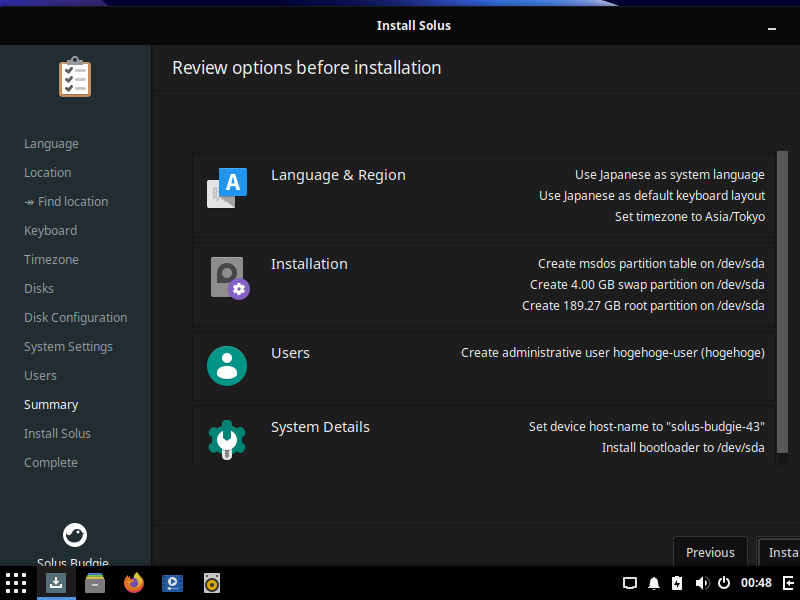
Task: Select the installer download icon in taskbar
Action: coord(56,583)
